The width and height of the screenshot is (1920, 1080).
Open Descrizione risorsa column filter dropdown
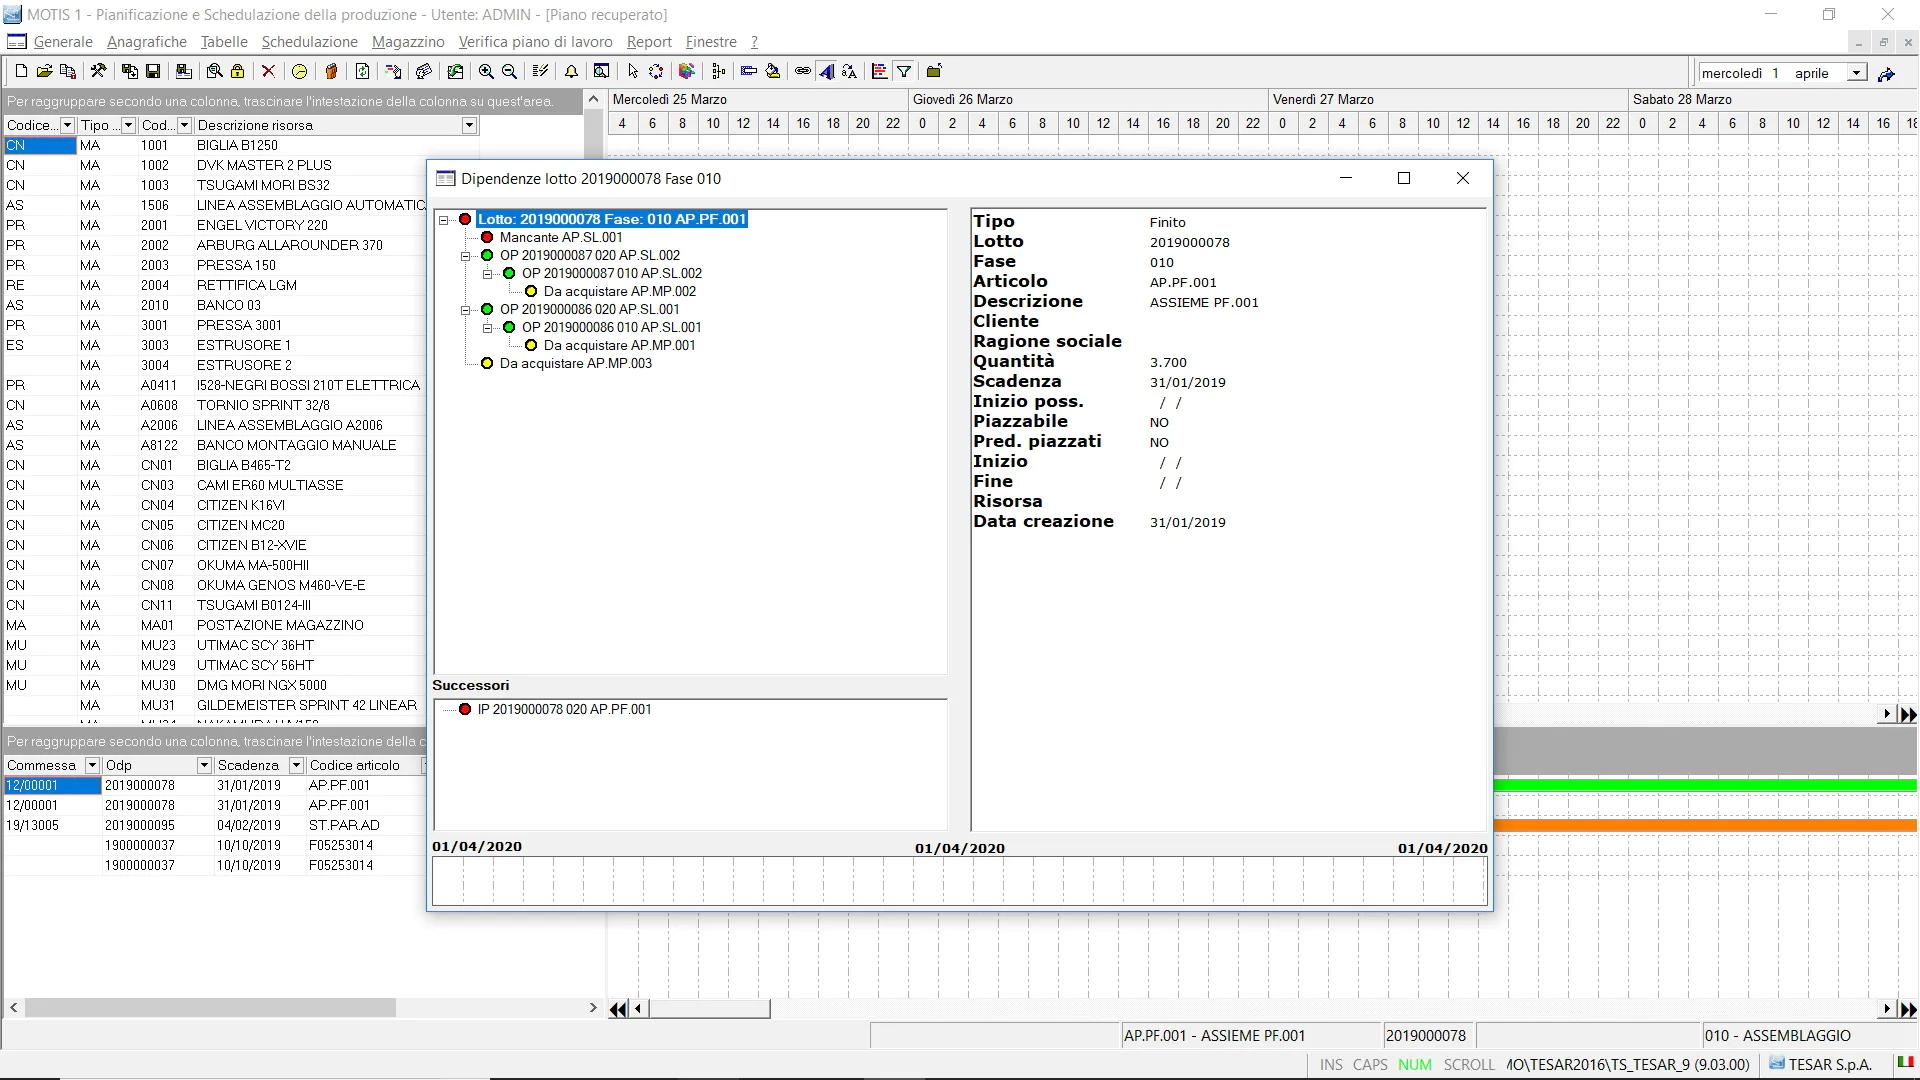pos(469,125)
